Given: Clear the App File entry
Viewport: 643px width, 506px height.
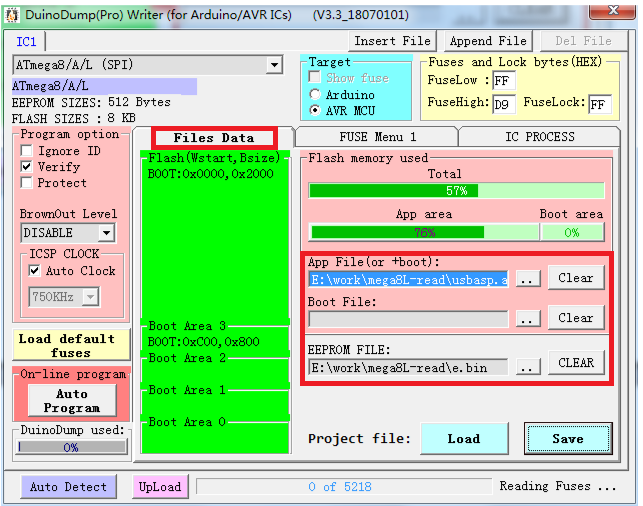Looking at the screenshot, I should click(576, 278).
